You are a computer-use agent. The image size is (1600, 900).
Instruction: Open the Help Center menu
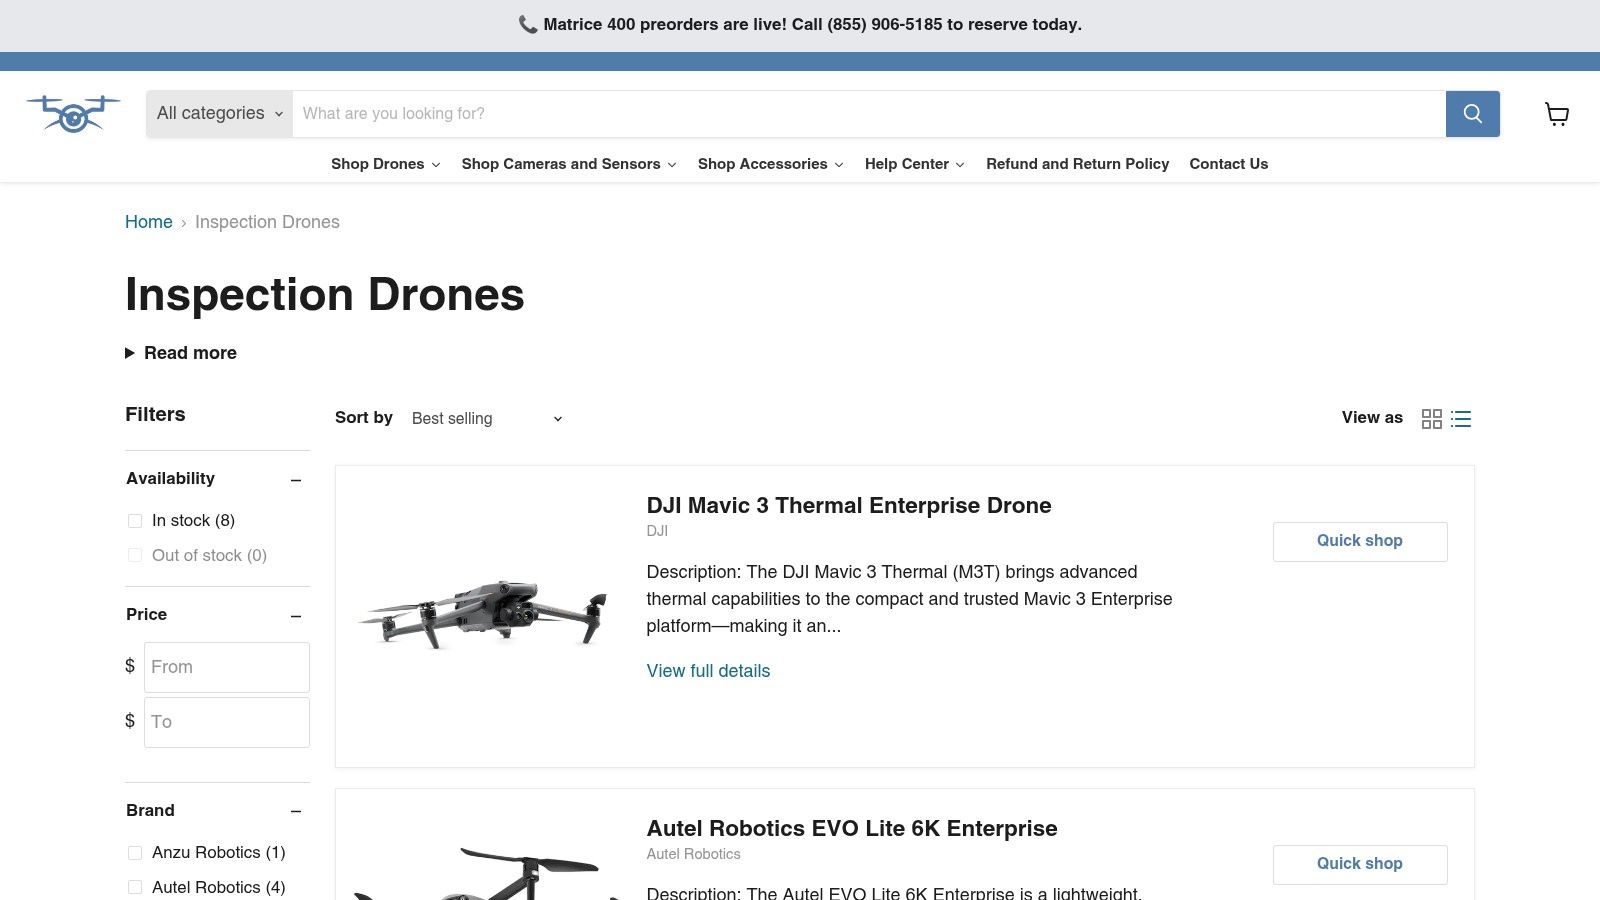915,164
